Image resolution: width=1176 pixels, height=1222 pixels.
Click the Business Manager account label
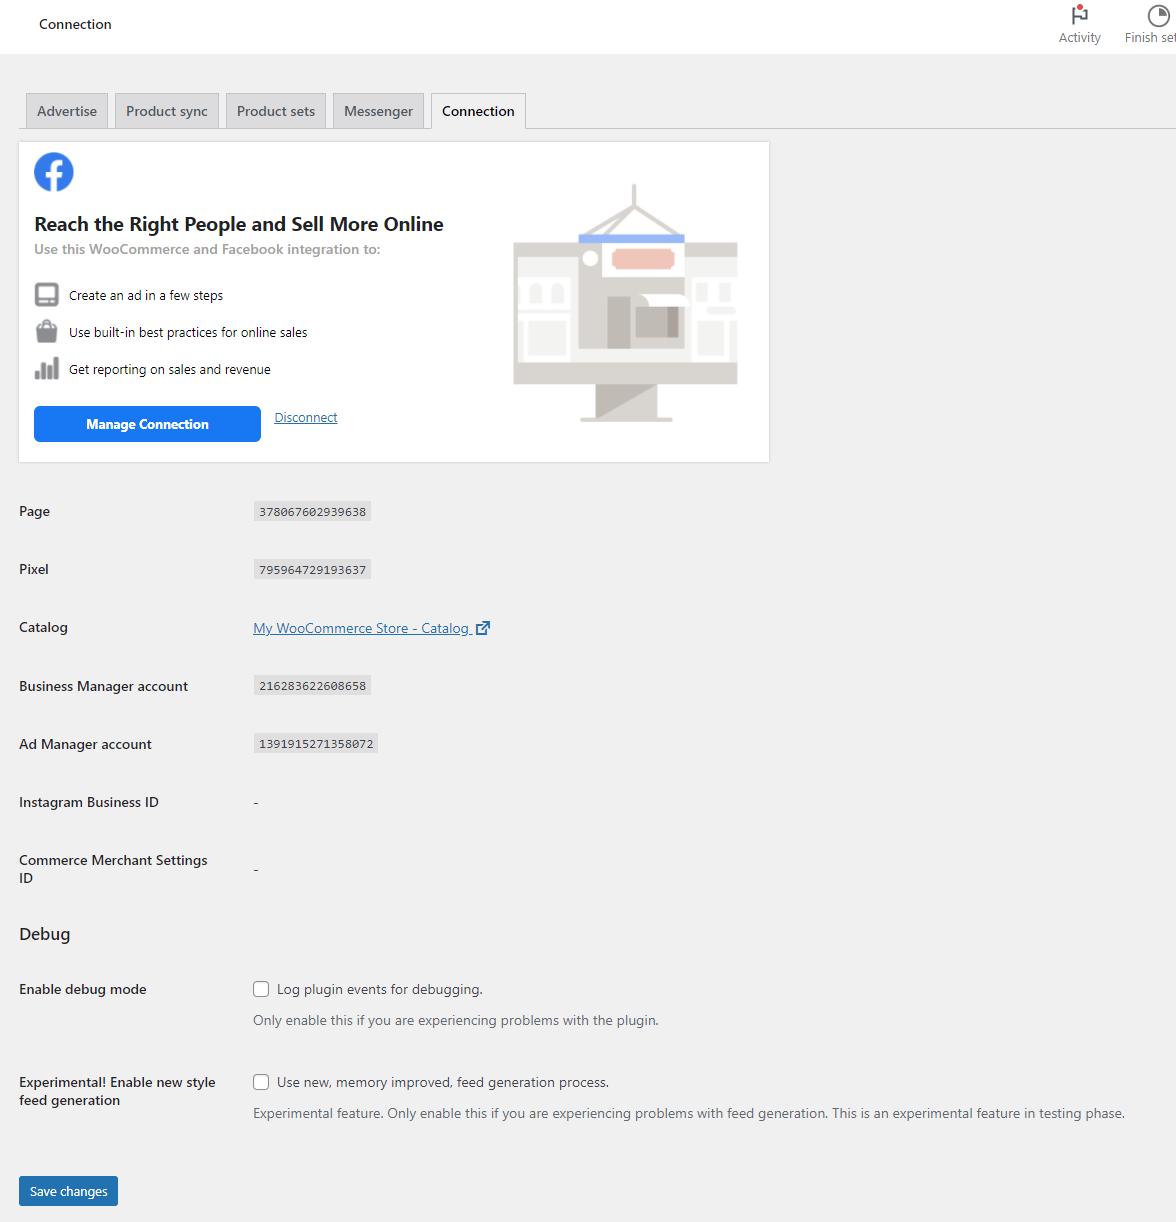(x=103, y=686)
